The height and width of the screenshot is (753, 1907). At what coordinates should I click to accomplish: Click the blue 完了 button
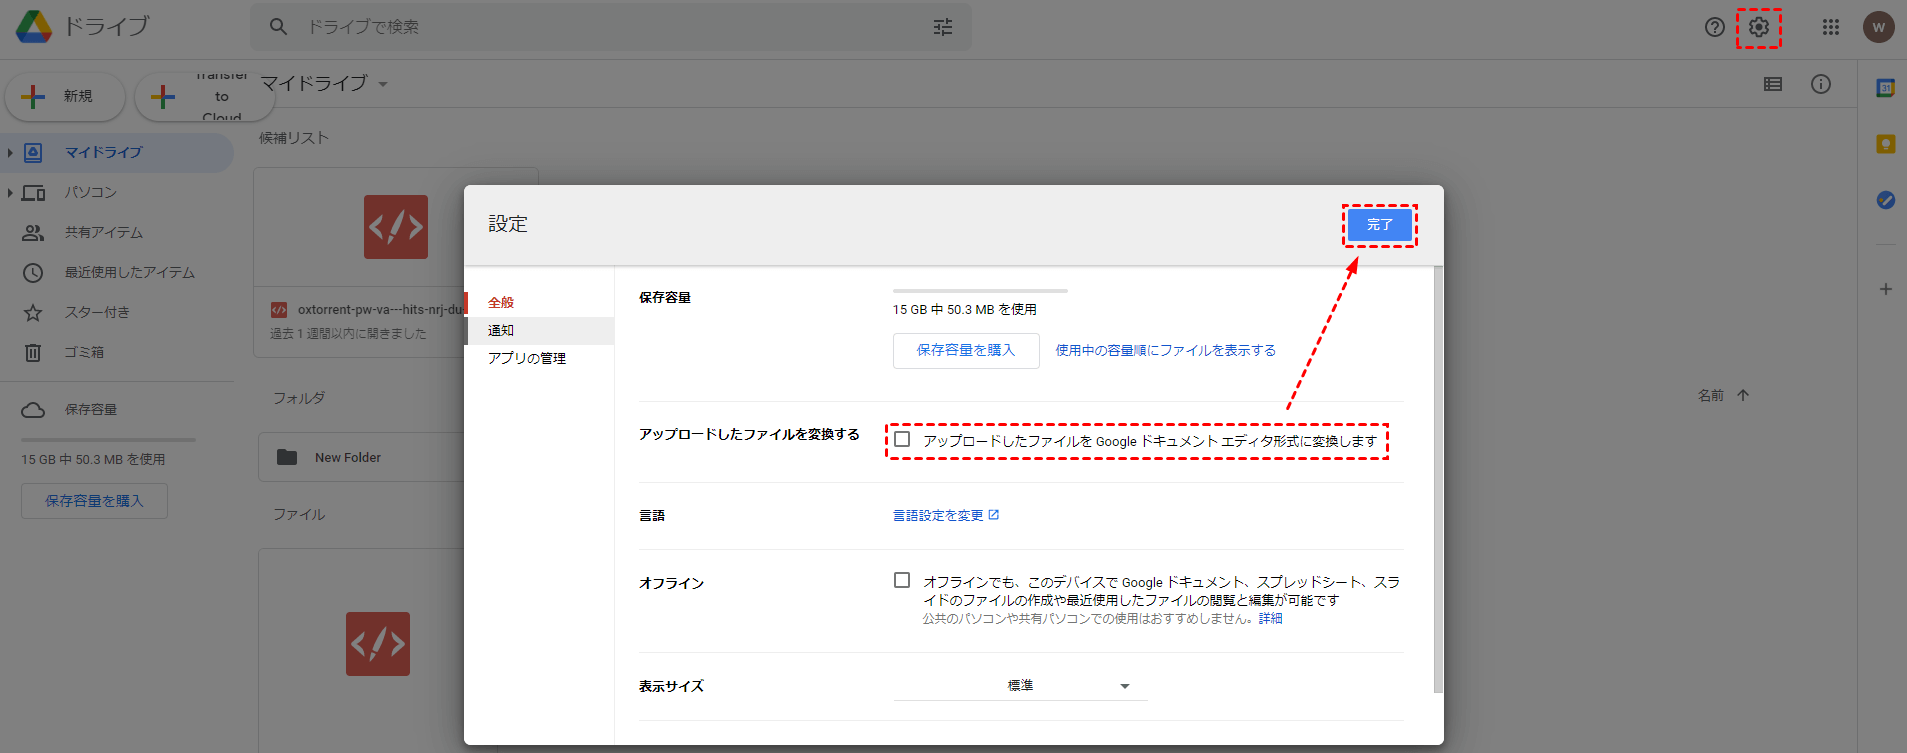pyautogui.click(x=1379, y=225)
